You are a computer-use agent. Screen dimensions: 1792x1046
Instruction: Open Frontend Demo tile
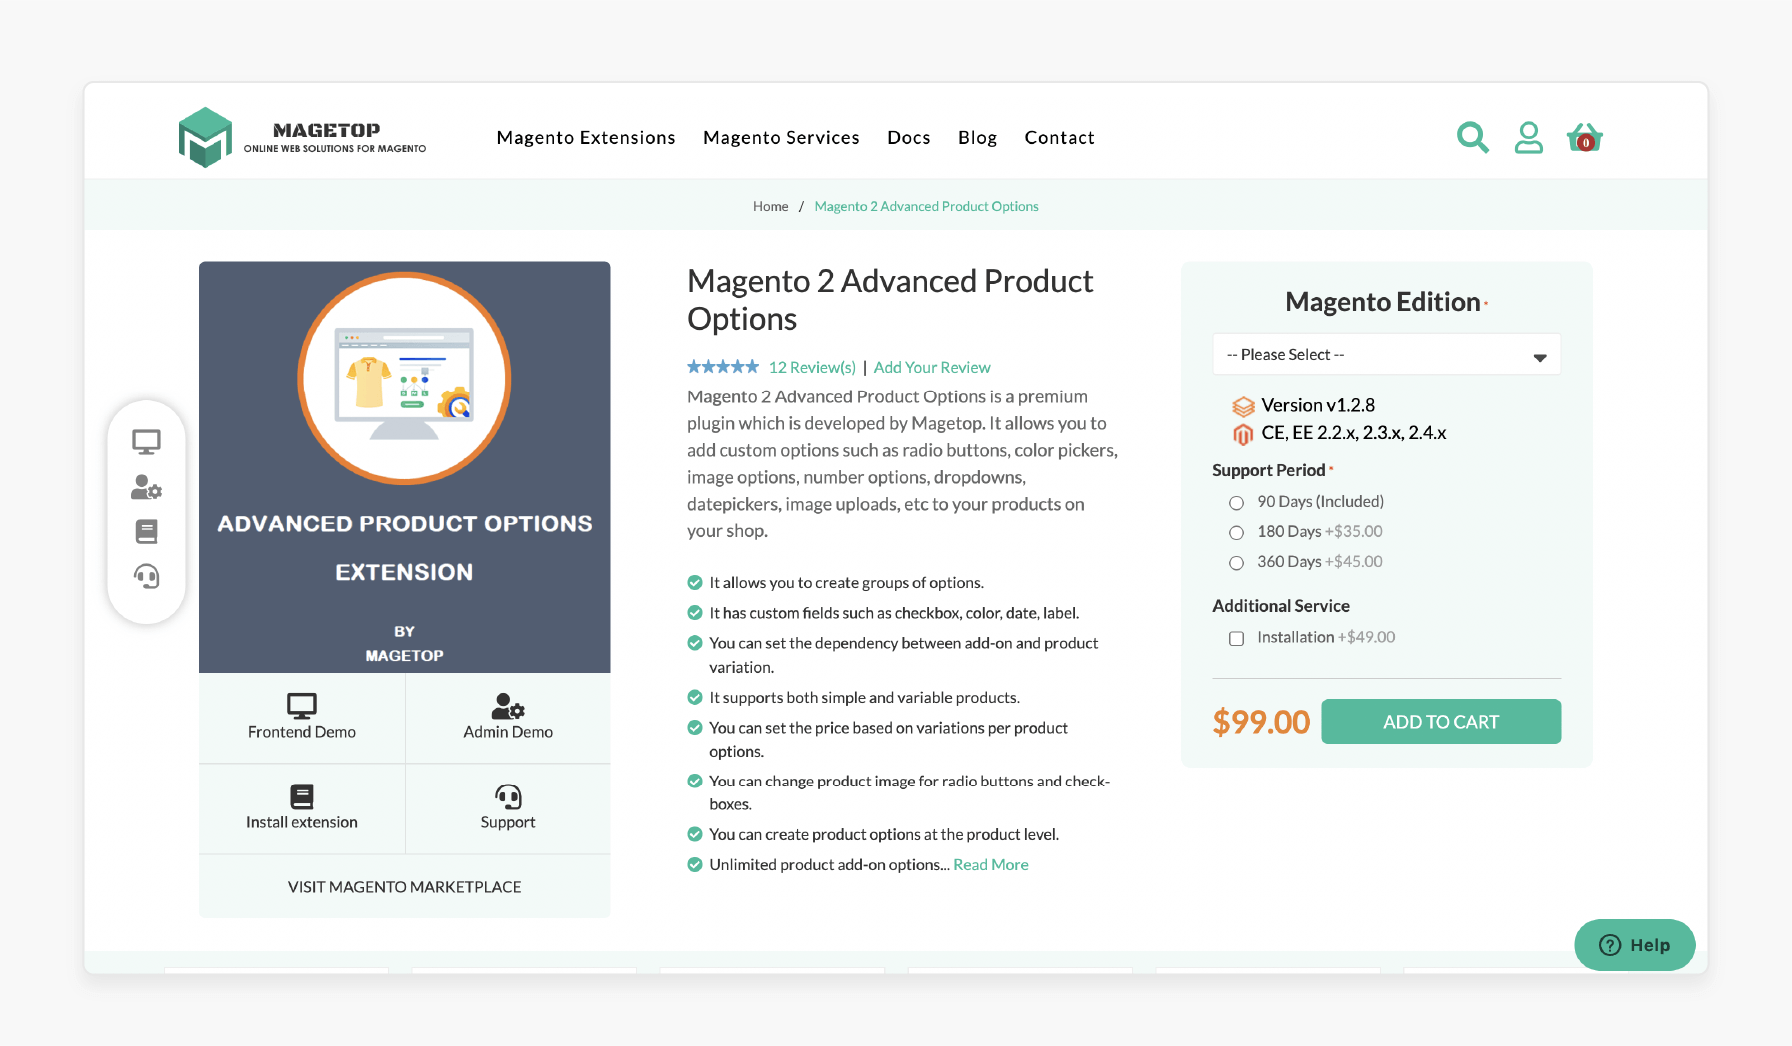(x=302, y=718)
